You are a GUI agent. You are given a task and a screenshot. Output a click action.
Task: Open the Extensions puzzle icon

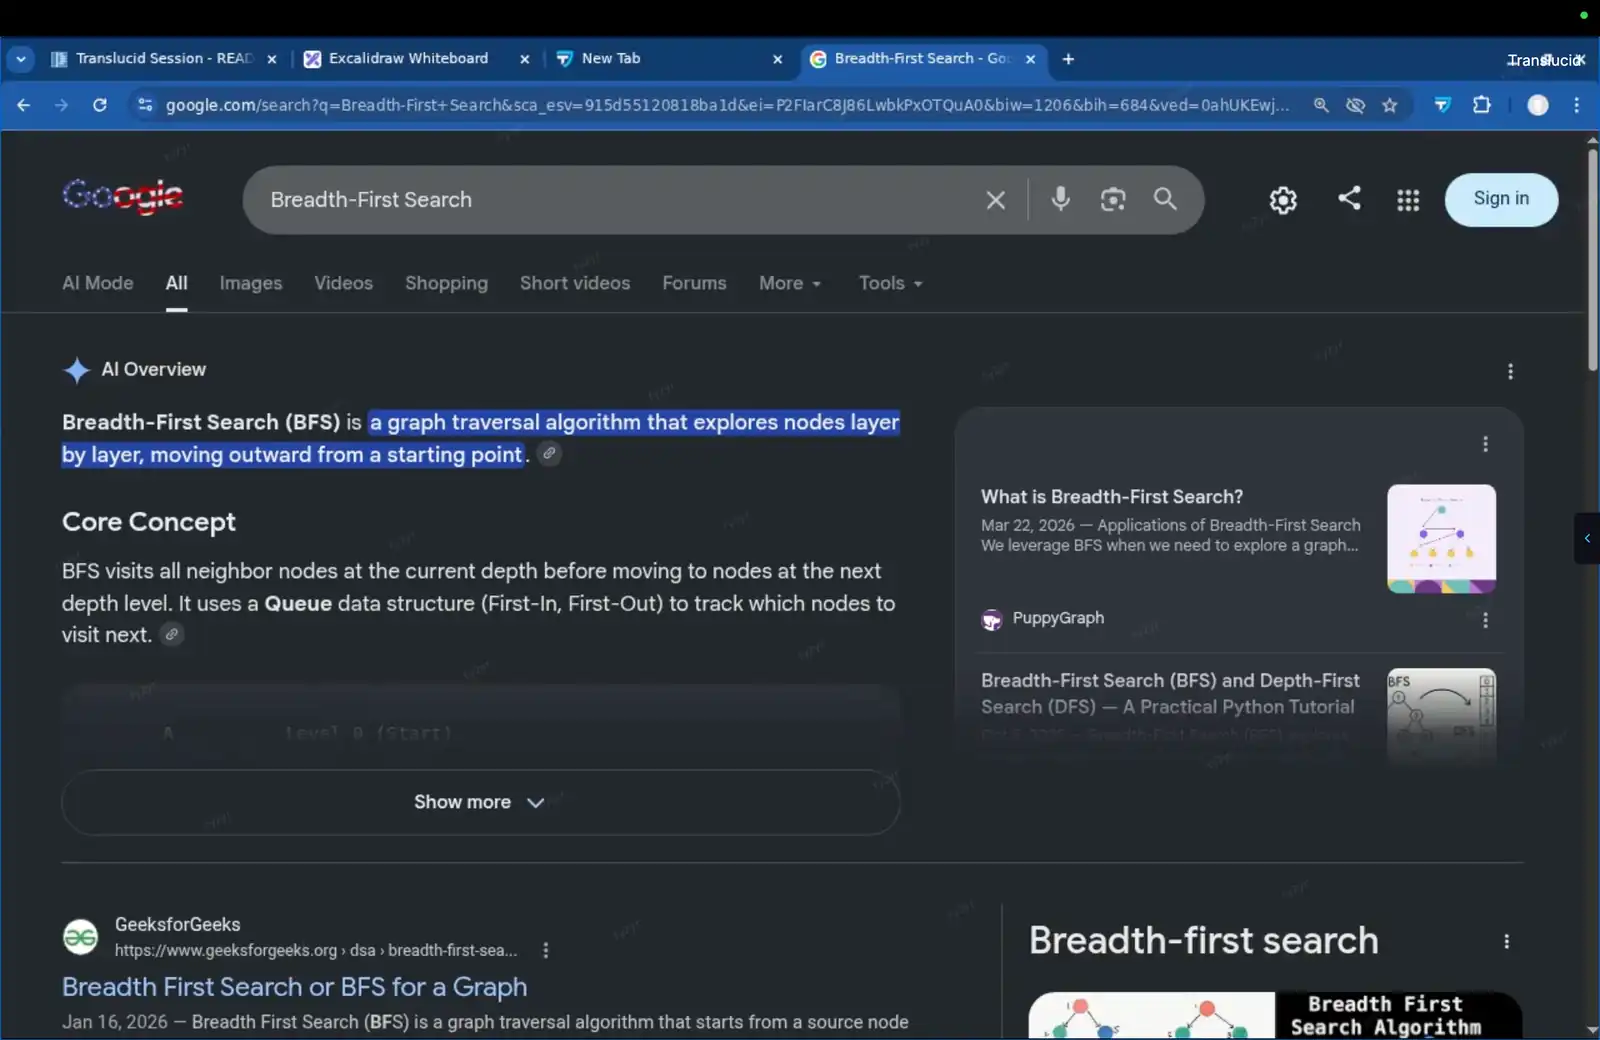(1482, 105)
